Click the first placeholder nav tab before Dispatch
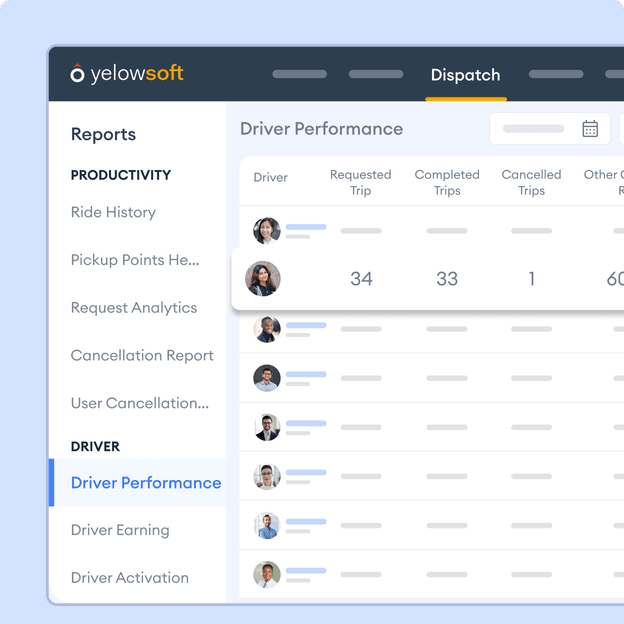Image resolution: width=624 pixels, height=624 pixels. pyautogui.click(x=300, y=74)
